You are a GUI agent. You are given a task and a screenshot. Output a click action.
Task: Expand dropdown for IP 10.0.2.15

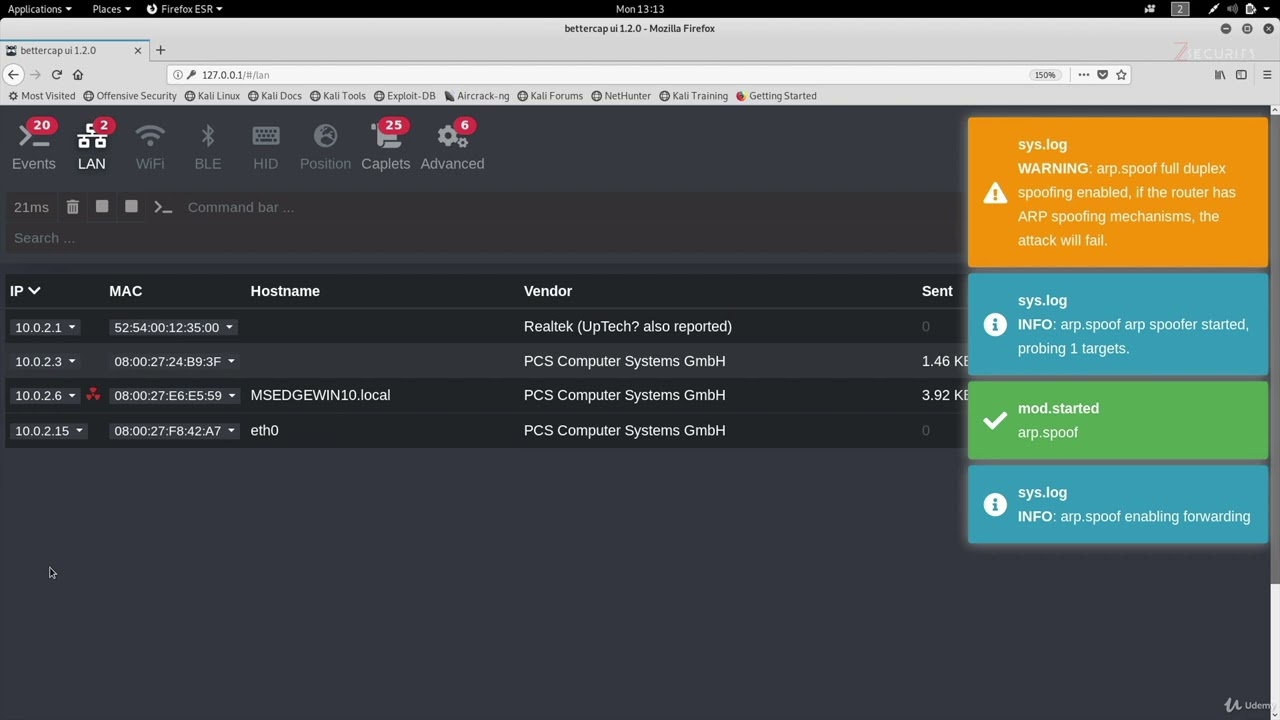click(49, 430)
